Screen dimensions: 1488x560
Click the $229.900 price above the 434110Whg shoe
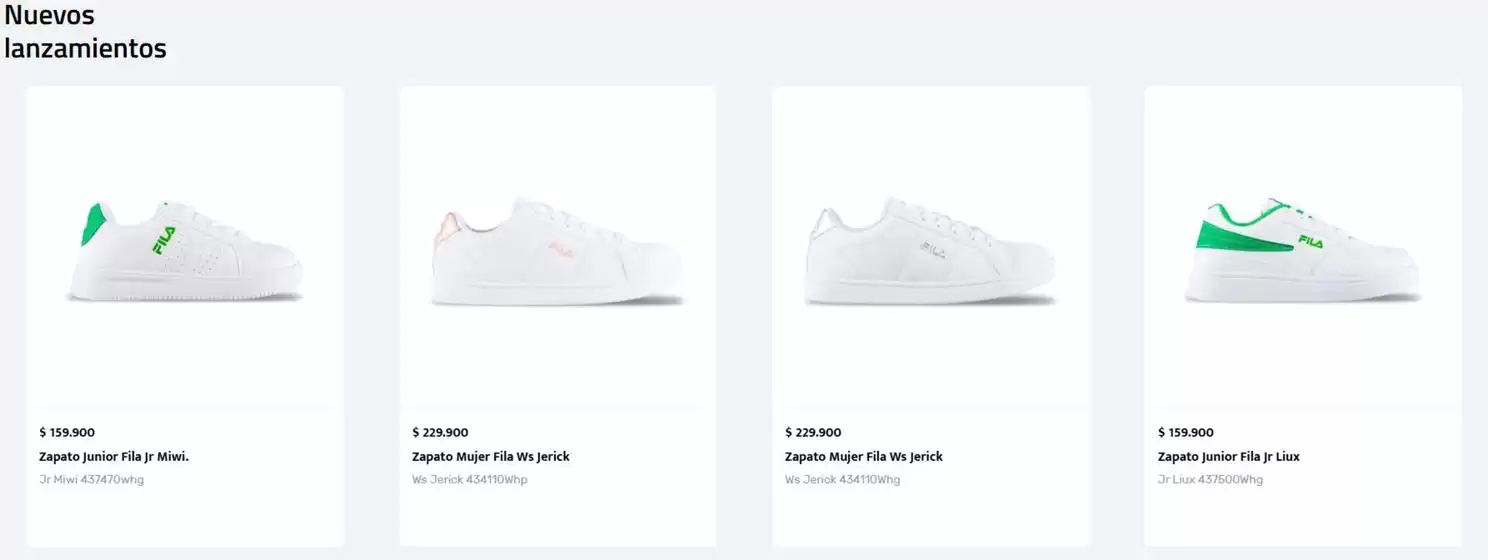coord(813,433)
